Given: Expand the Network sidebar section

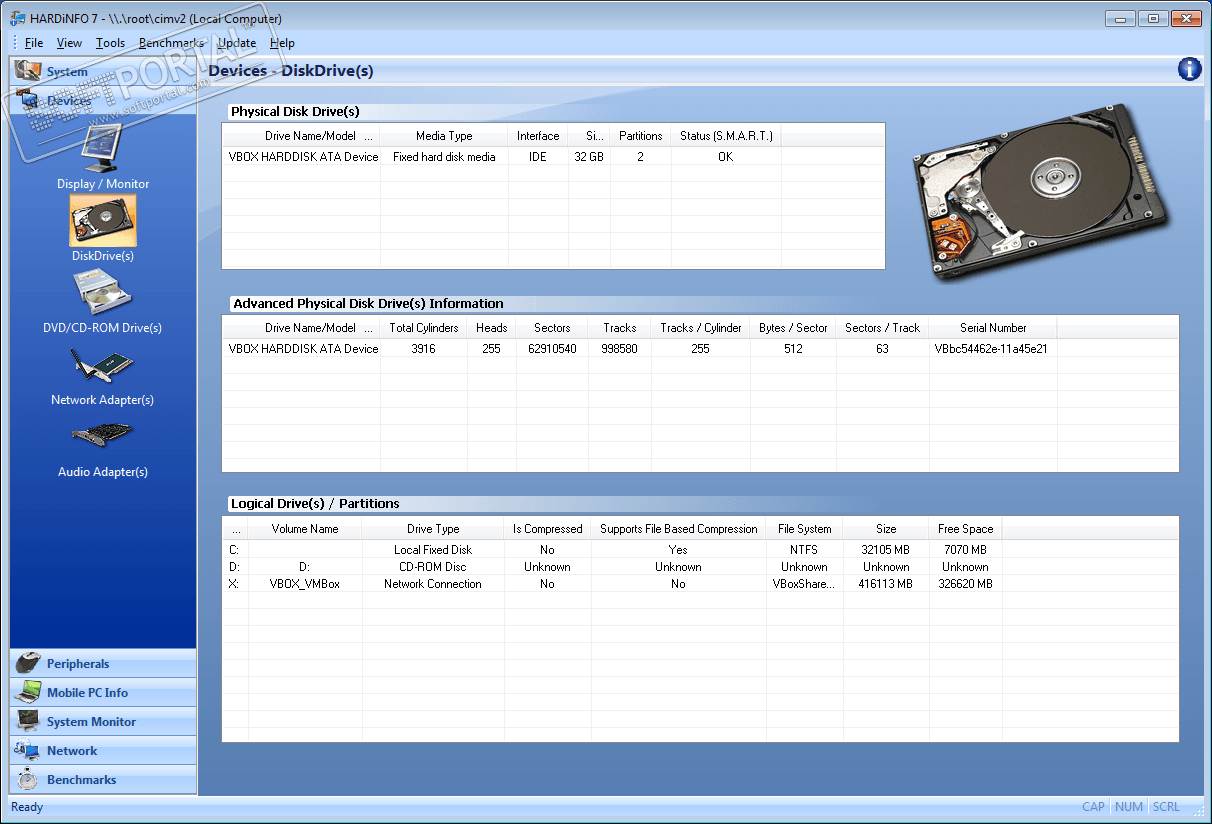Looking at the screenshot, I should (x=103, y=750).
